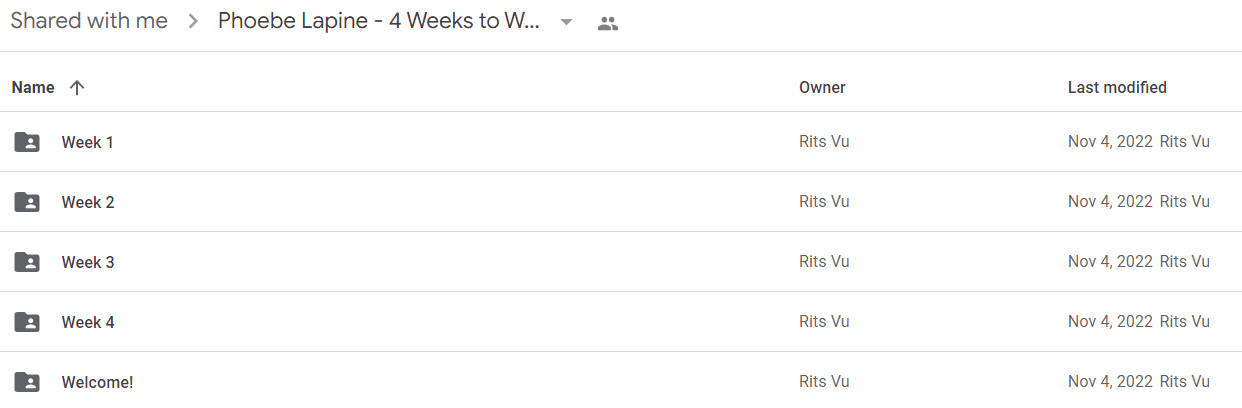Select the Week 2 shared folder icon
Viewport: 1242px width, 408px height.
click(27, 202)
